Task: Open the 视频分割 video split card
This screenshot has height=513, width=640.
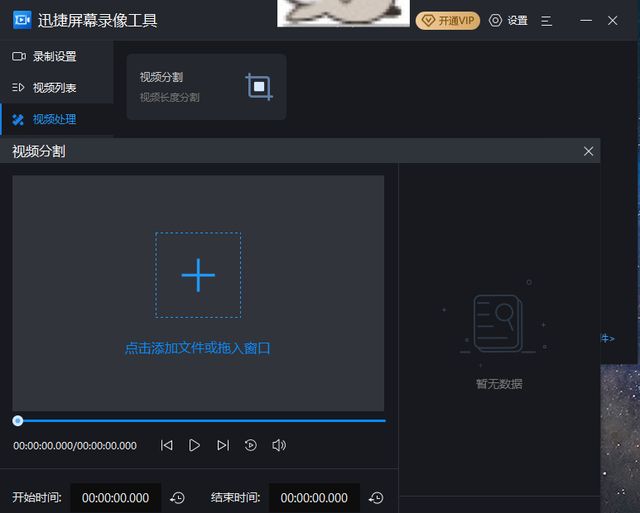Action: click(x=206, y=87)
